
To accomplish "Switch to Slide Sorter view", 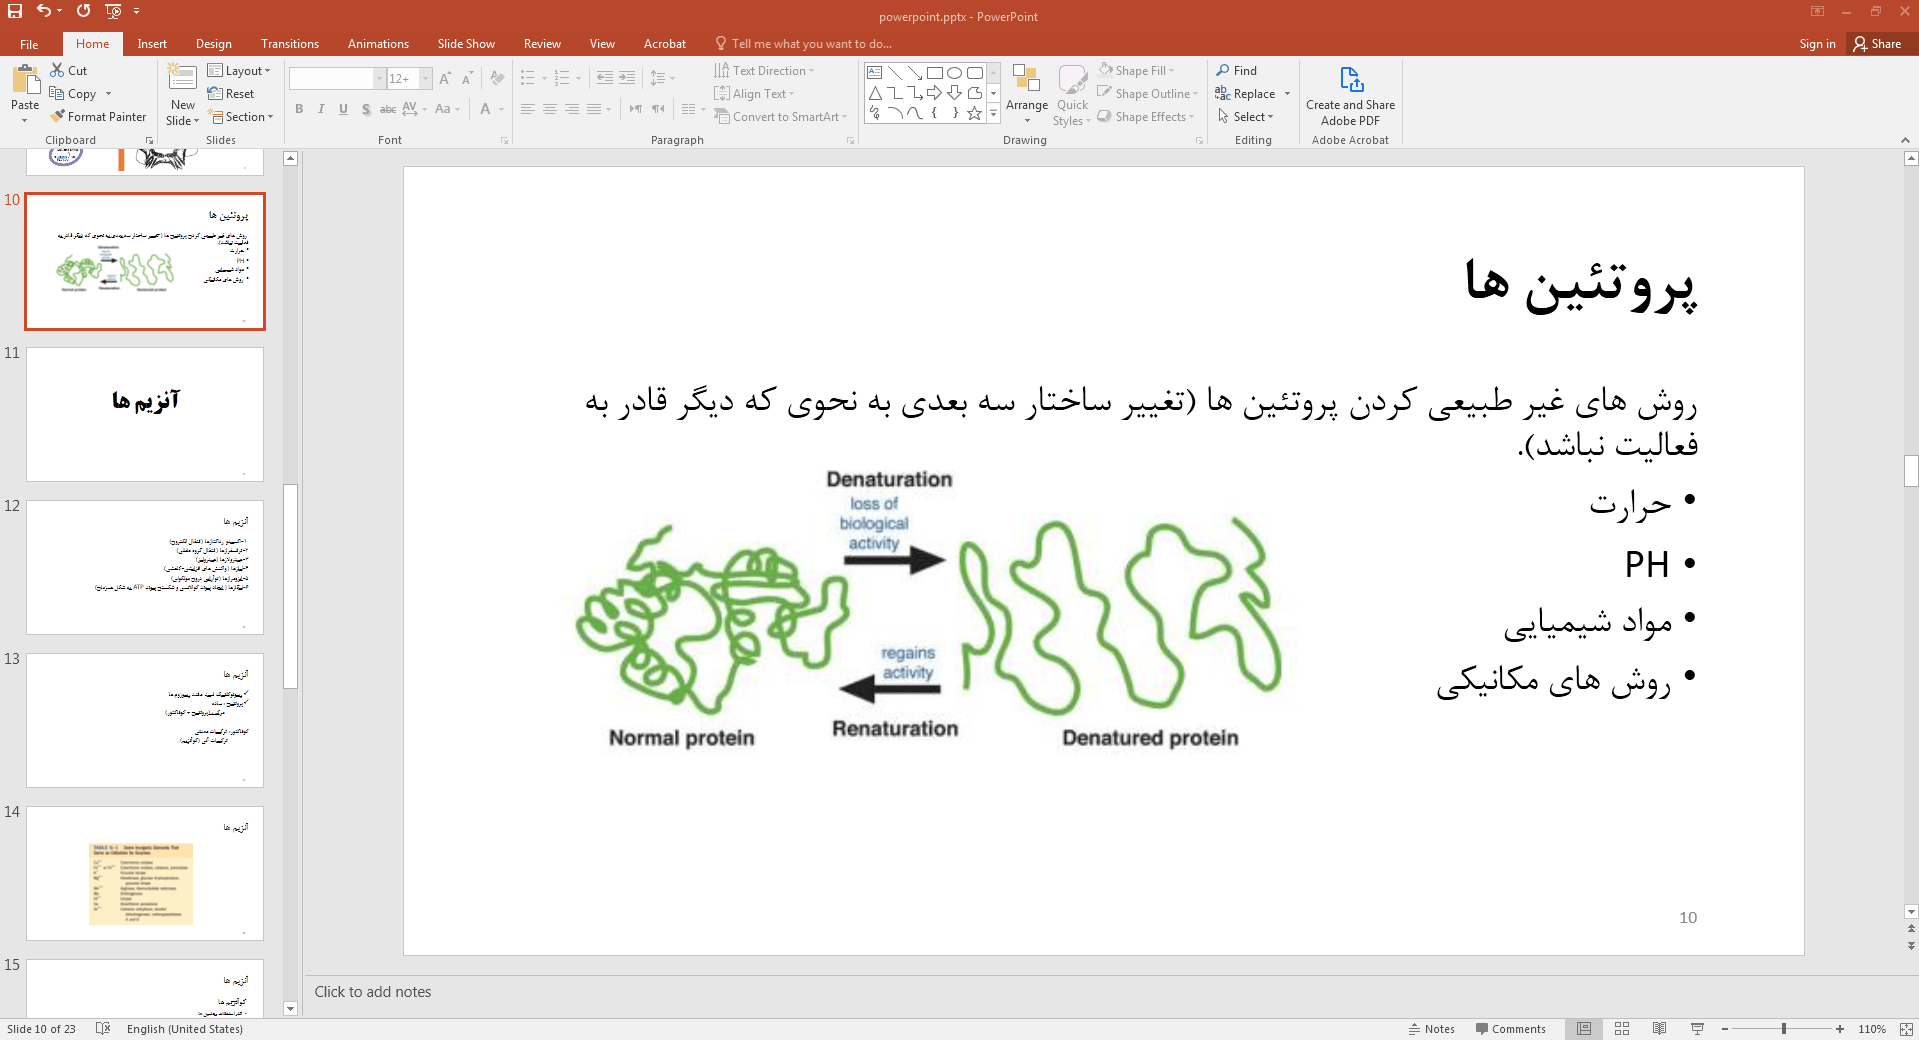I will pyautogui.click(x=1622, y=1029).
